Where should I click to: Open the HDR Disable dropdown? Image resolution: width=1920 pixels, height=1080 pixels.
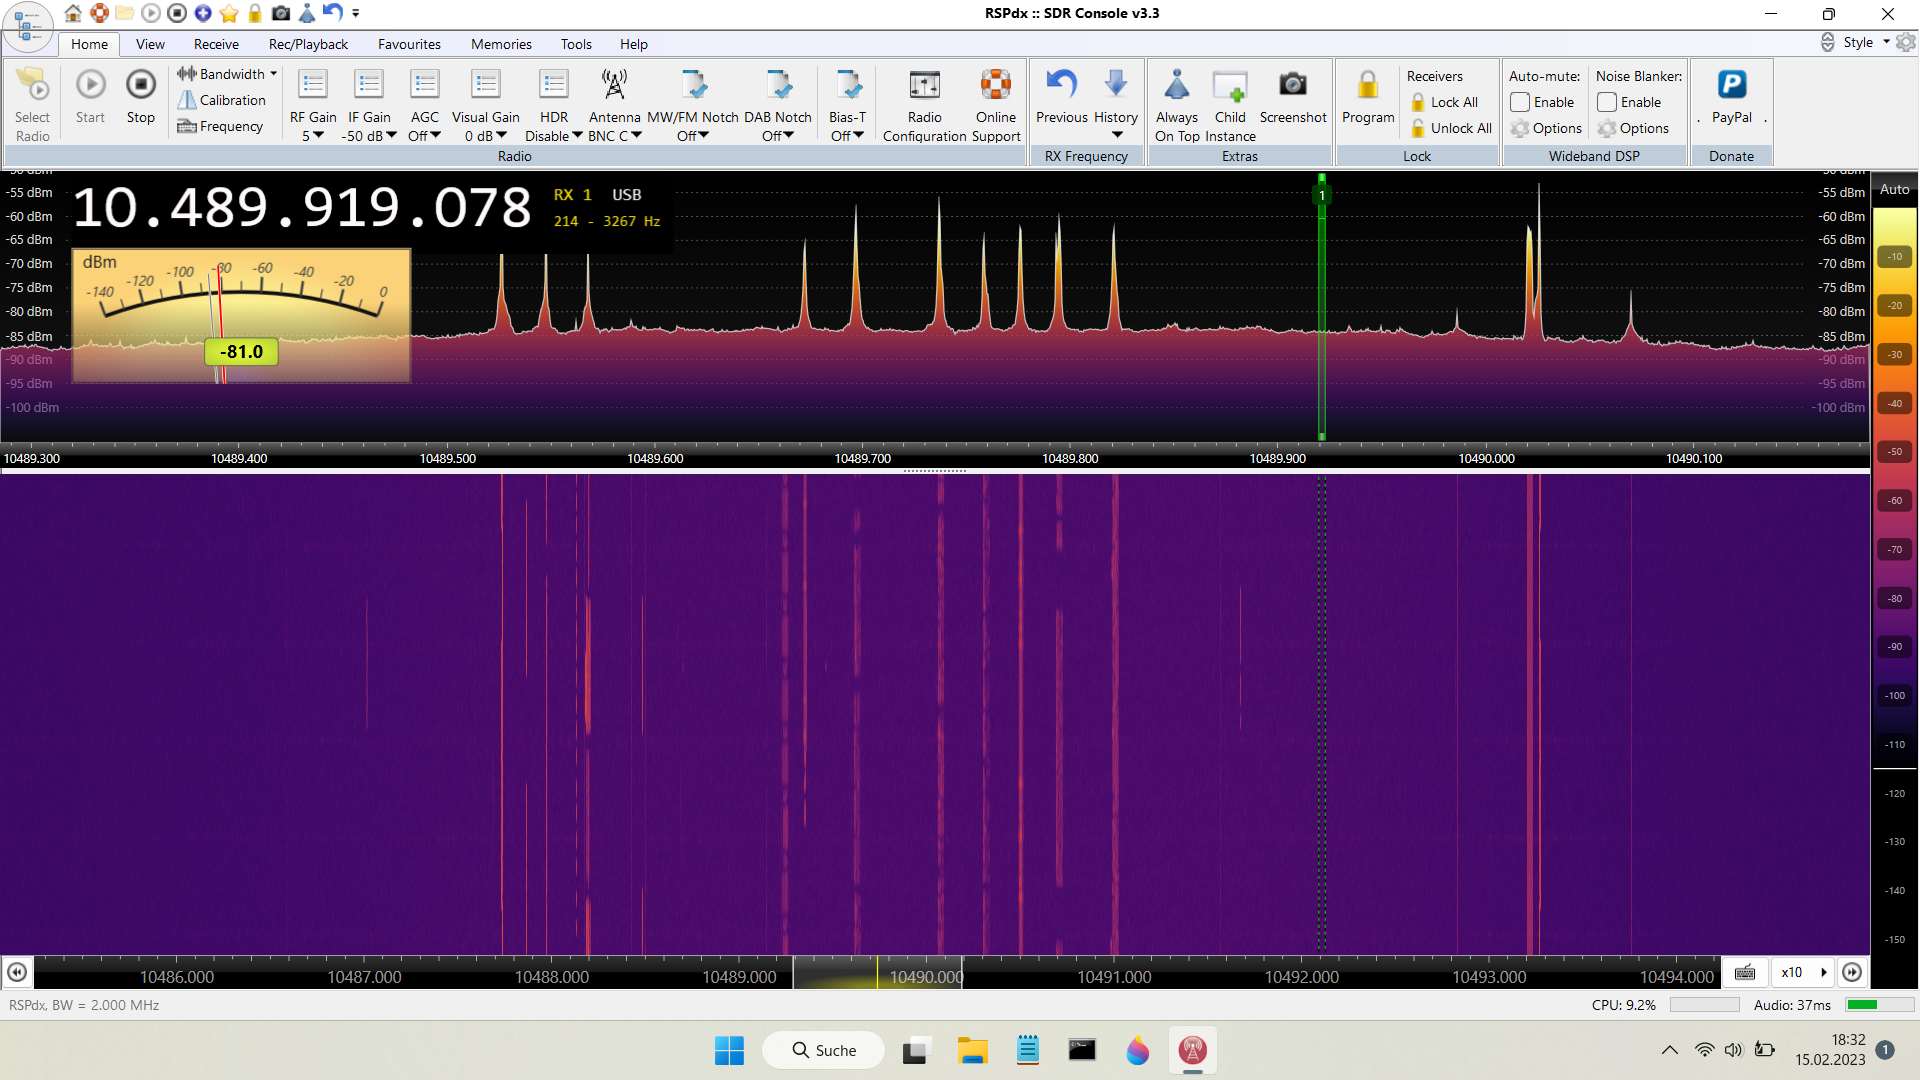click(x=554, y=136)
